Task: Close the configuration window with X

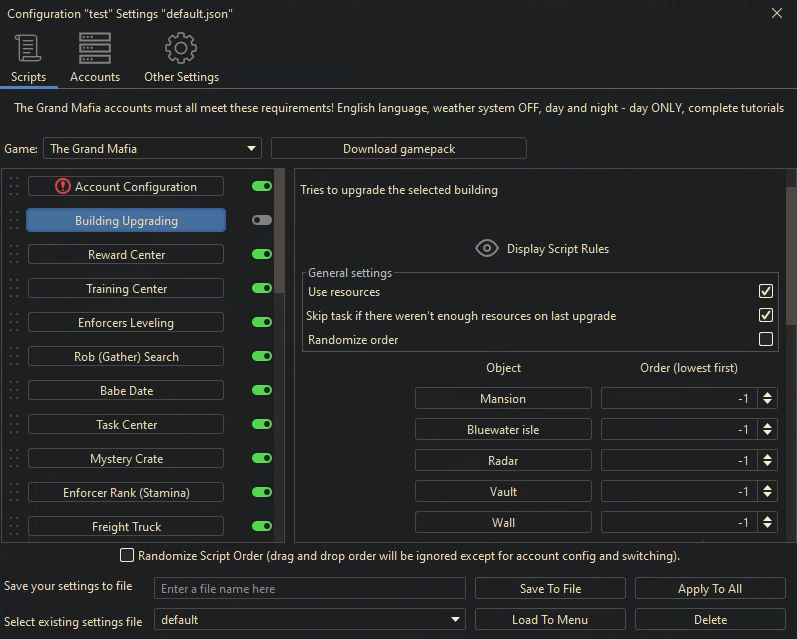Action: [777, 13]
